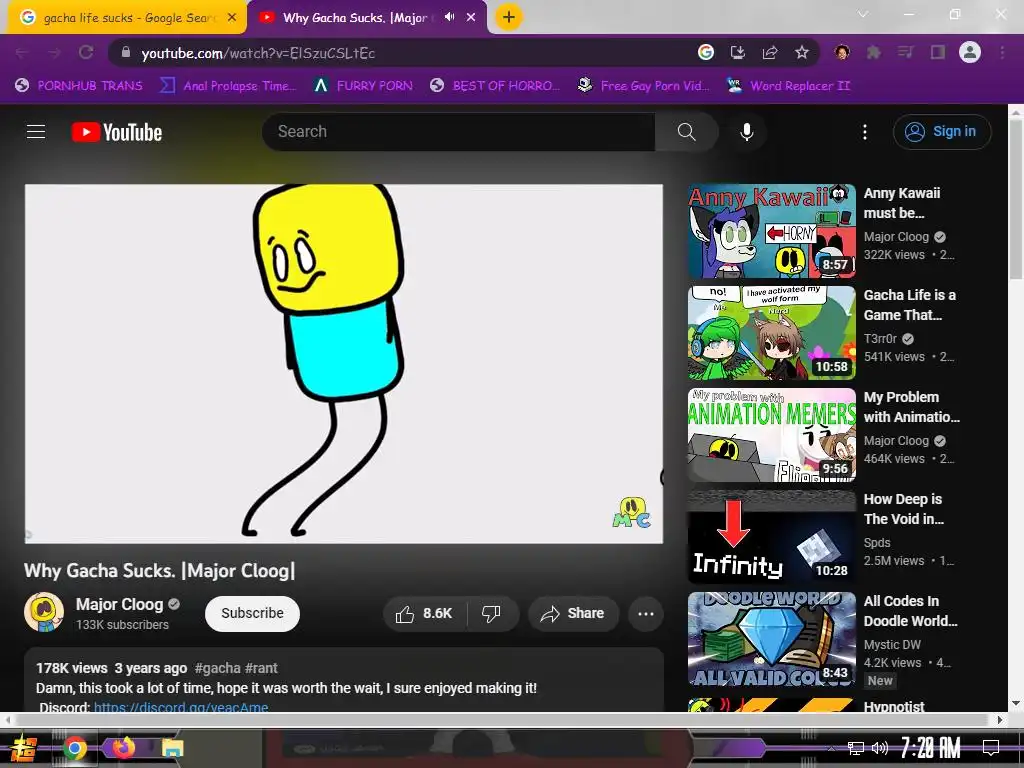
Task: Open the Major Cloog channel name
Action: pyautogui.click(x=119, y=605)
